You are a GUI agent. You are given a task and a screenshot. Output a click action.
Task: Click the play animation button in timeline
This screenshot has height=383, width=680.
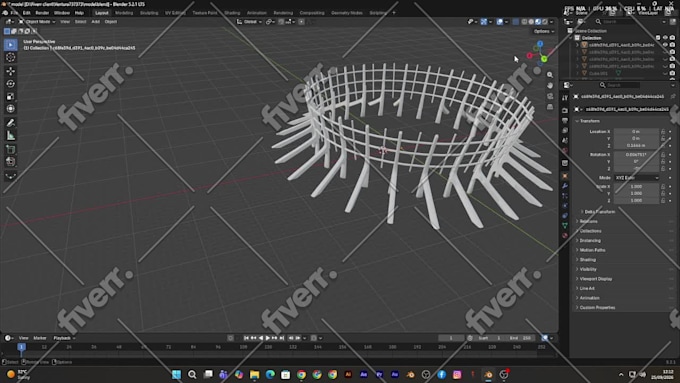[x=268, y=338]
